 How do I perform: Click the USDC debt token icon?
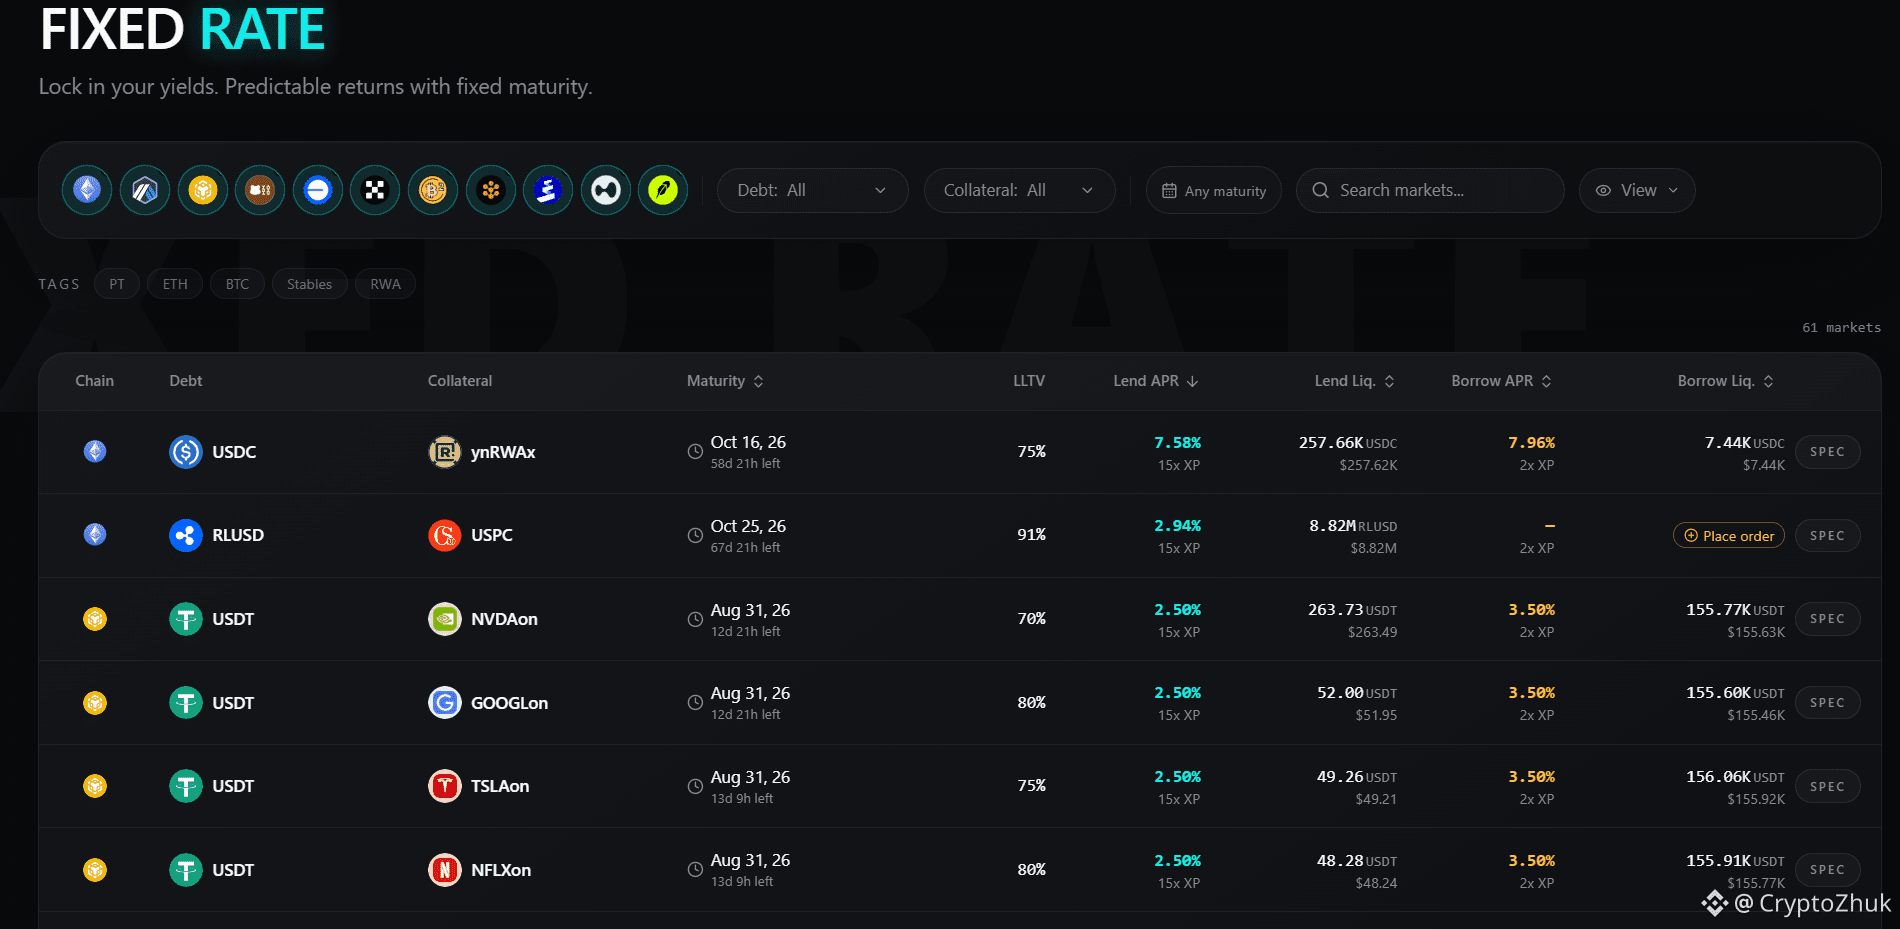[186, 452]
